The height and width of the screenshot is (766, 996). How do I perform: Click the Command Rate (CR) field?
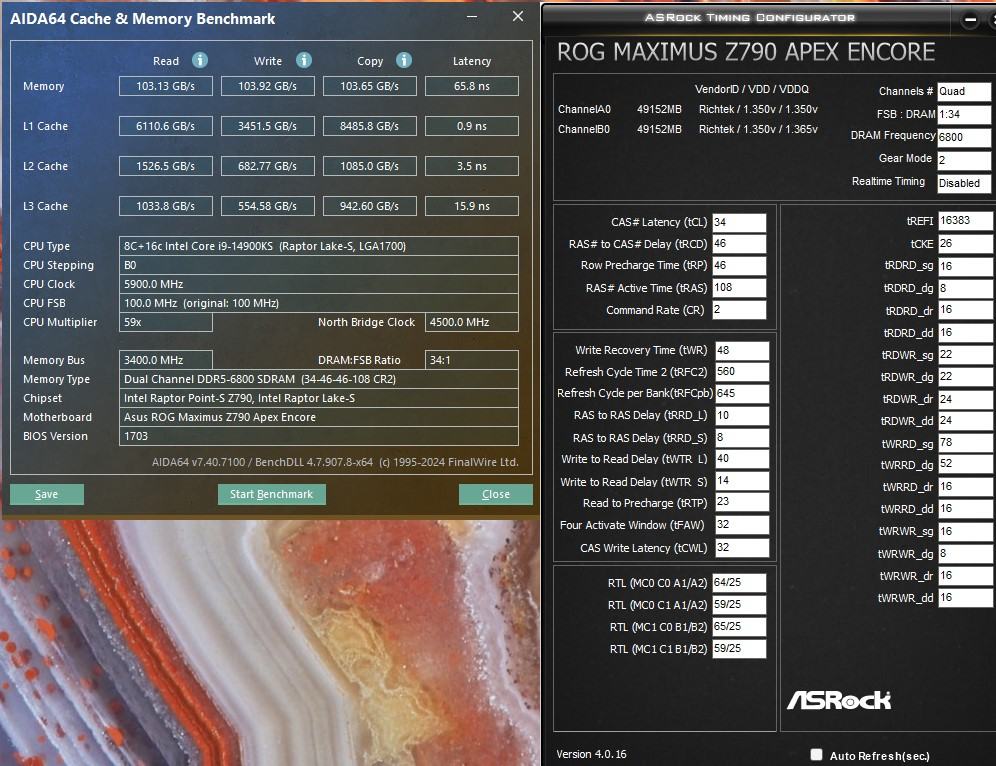(739, 309)
